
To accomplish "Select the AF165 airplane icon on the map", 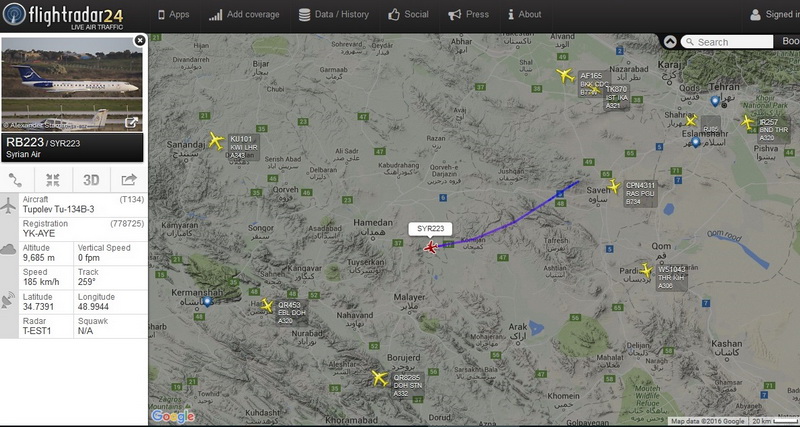I will pos(565,75).
